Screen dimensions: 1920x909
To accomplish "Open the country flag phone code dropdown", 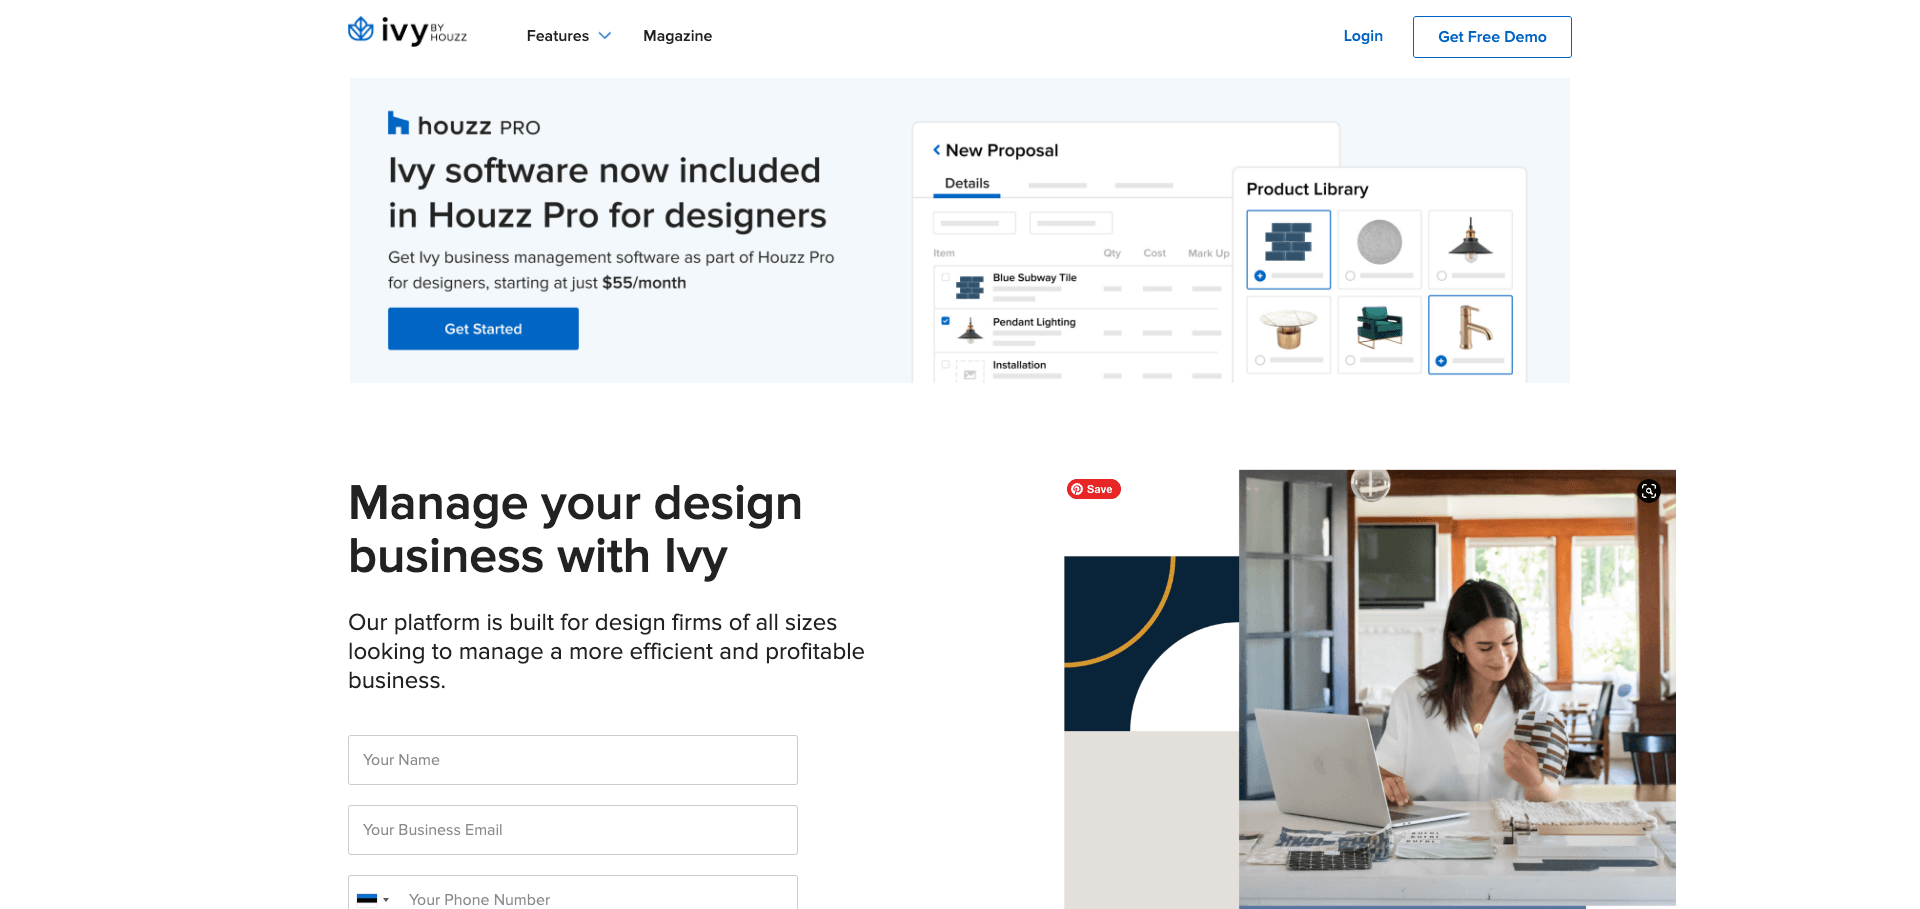I will 372,899.
